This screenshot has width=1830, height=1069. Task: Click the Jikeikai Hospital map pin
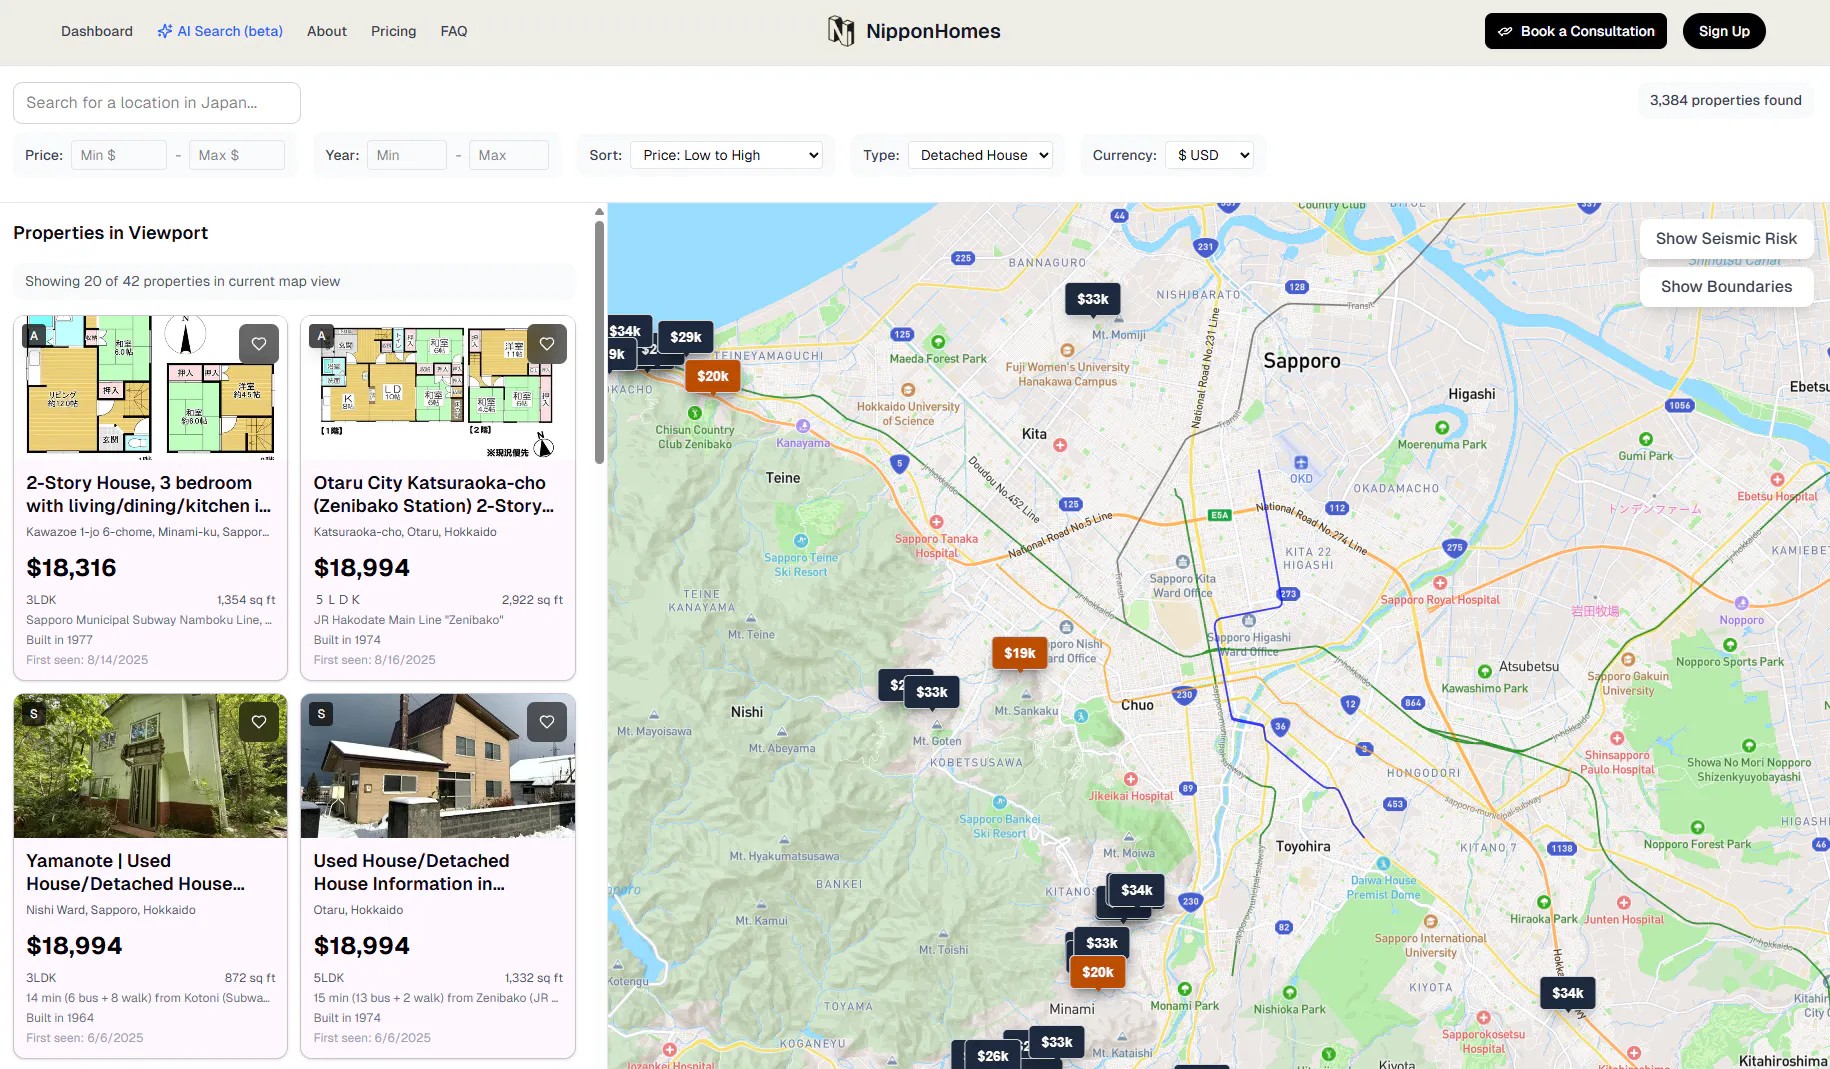click(x=1130, y=779)
